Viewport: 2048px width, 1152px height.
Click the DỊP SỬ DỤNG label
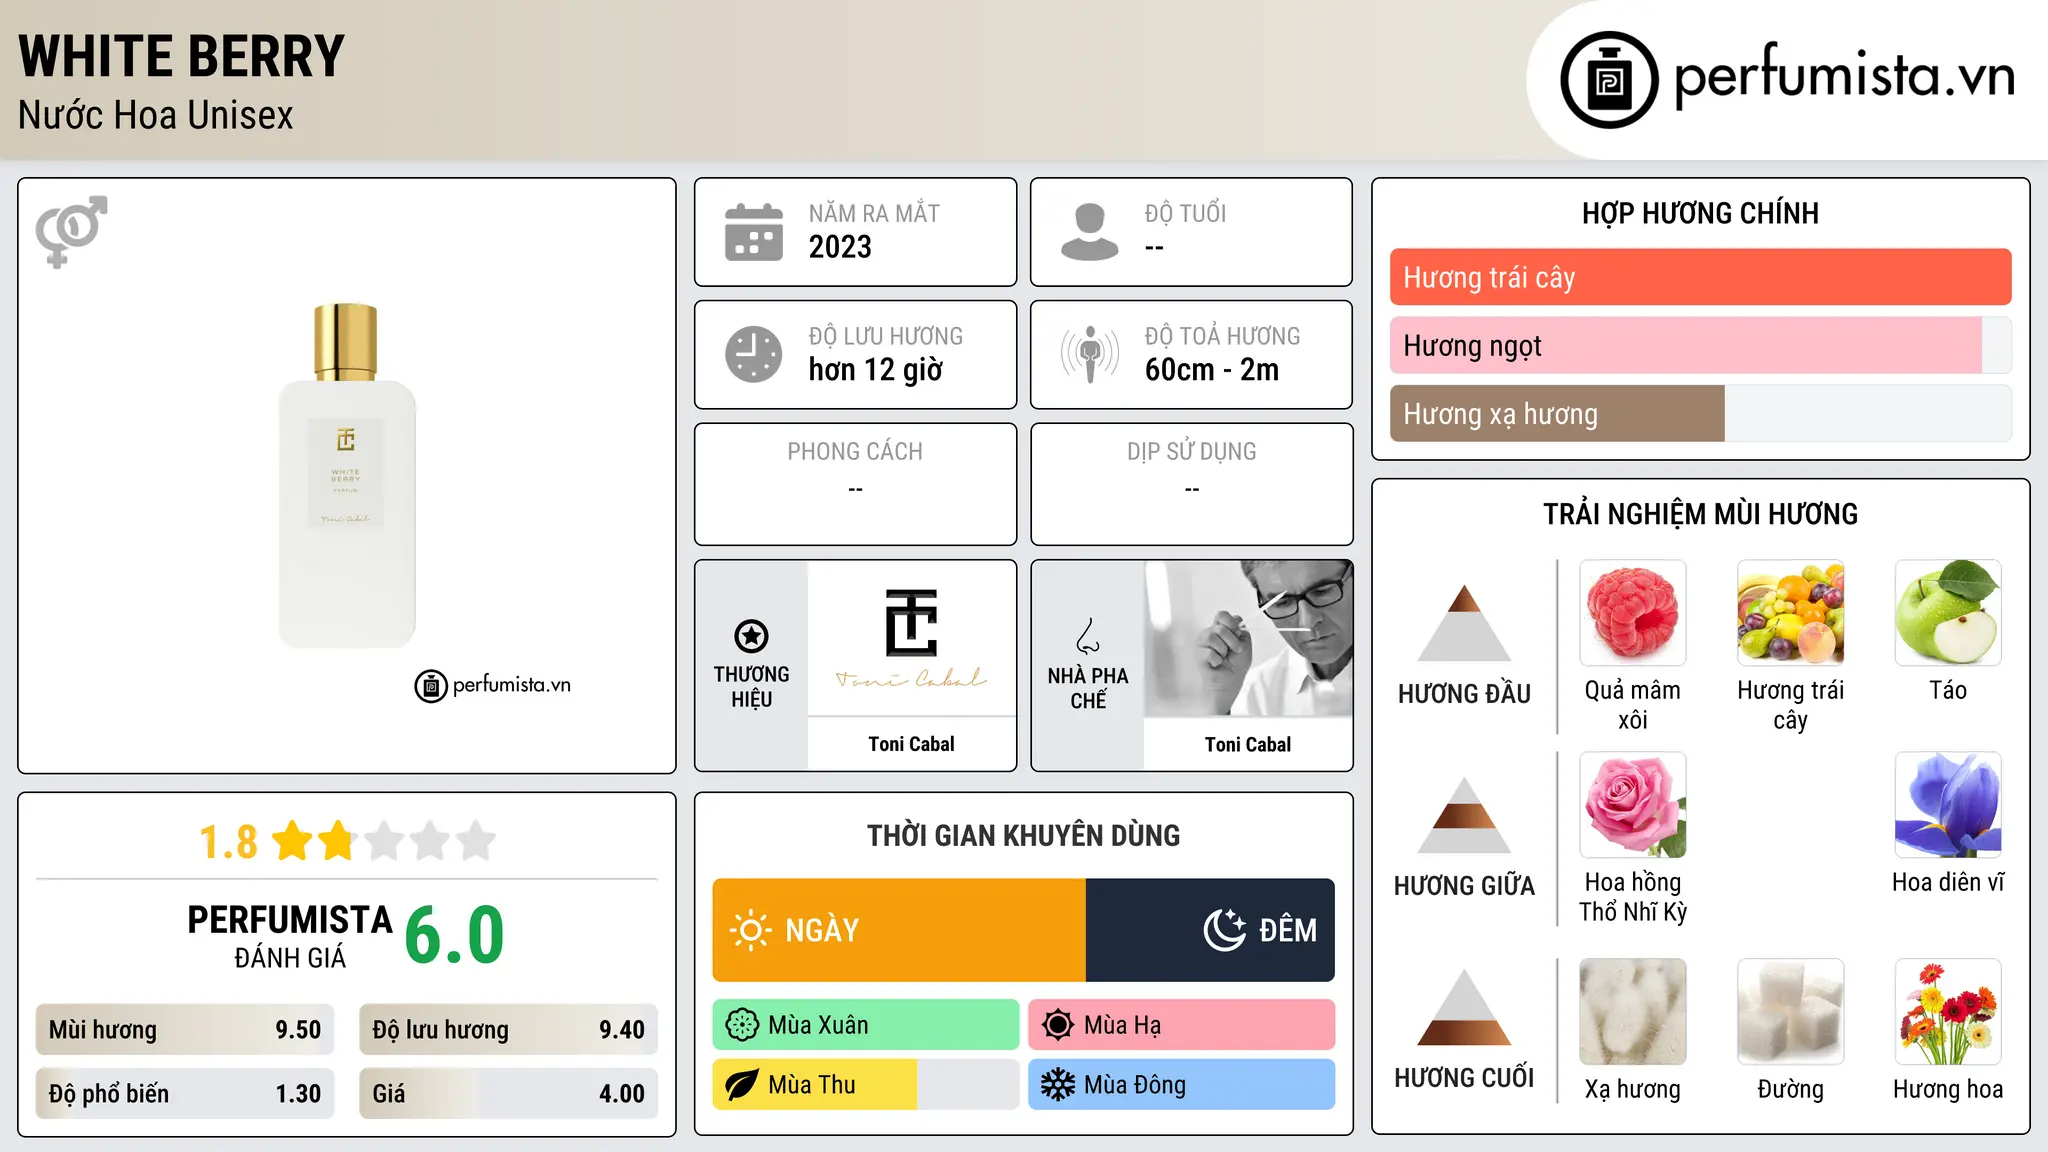point(1192,452)
